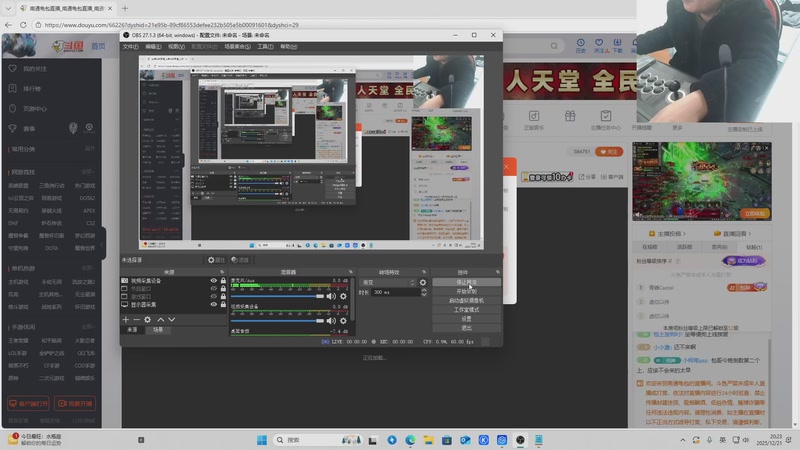Open settings gear for 视频采集设备 audio
Image resolution: width=800 pixels, height=450 pixels.
pos(343,321)
